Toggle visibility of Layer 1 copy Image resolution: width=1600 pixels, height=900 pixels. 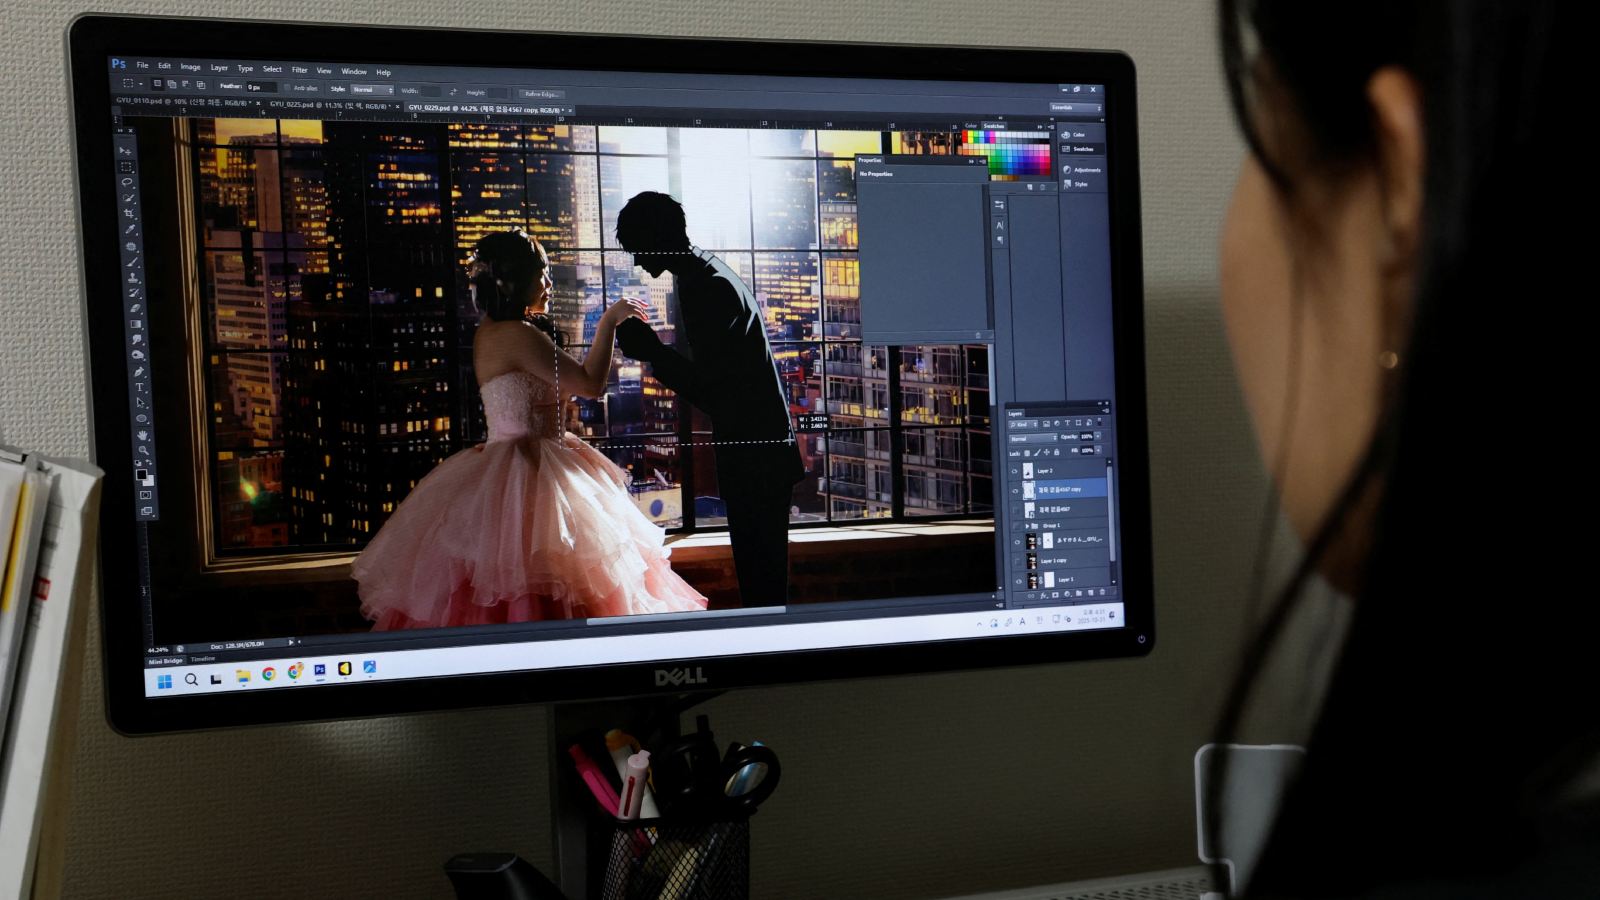pyautogui.click(x=1018, y=561)
